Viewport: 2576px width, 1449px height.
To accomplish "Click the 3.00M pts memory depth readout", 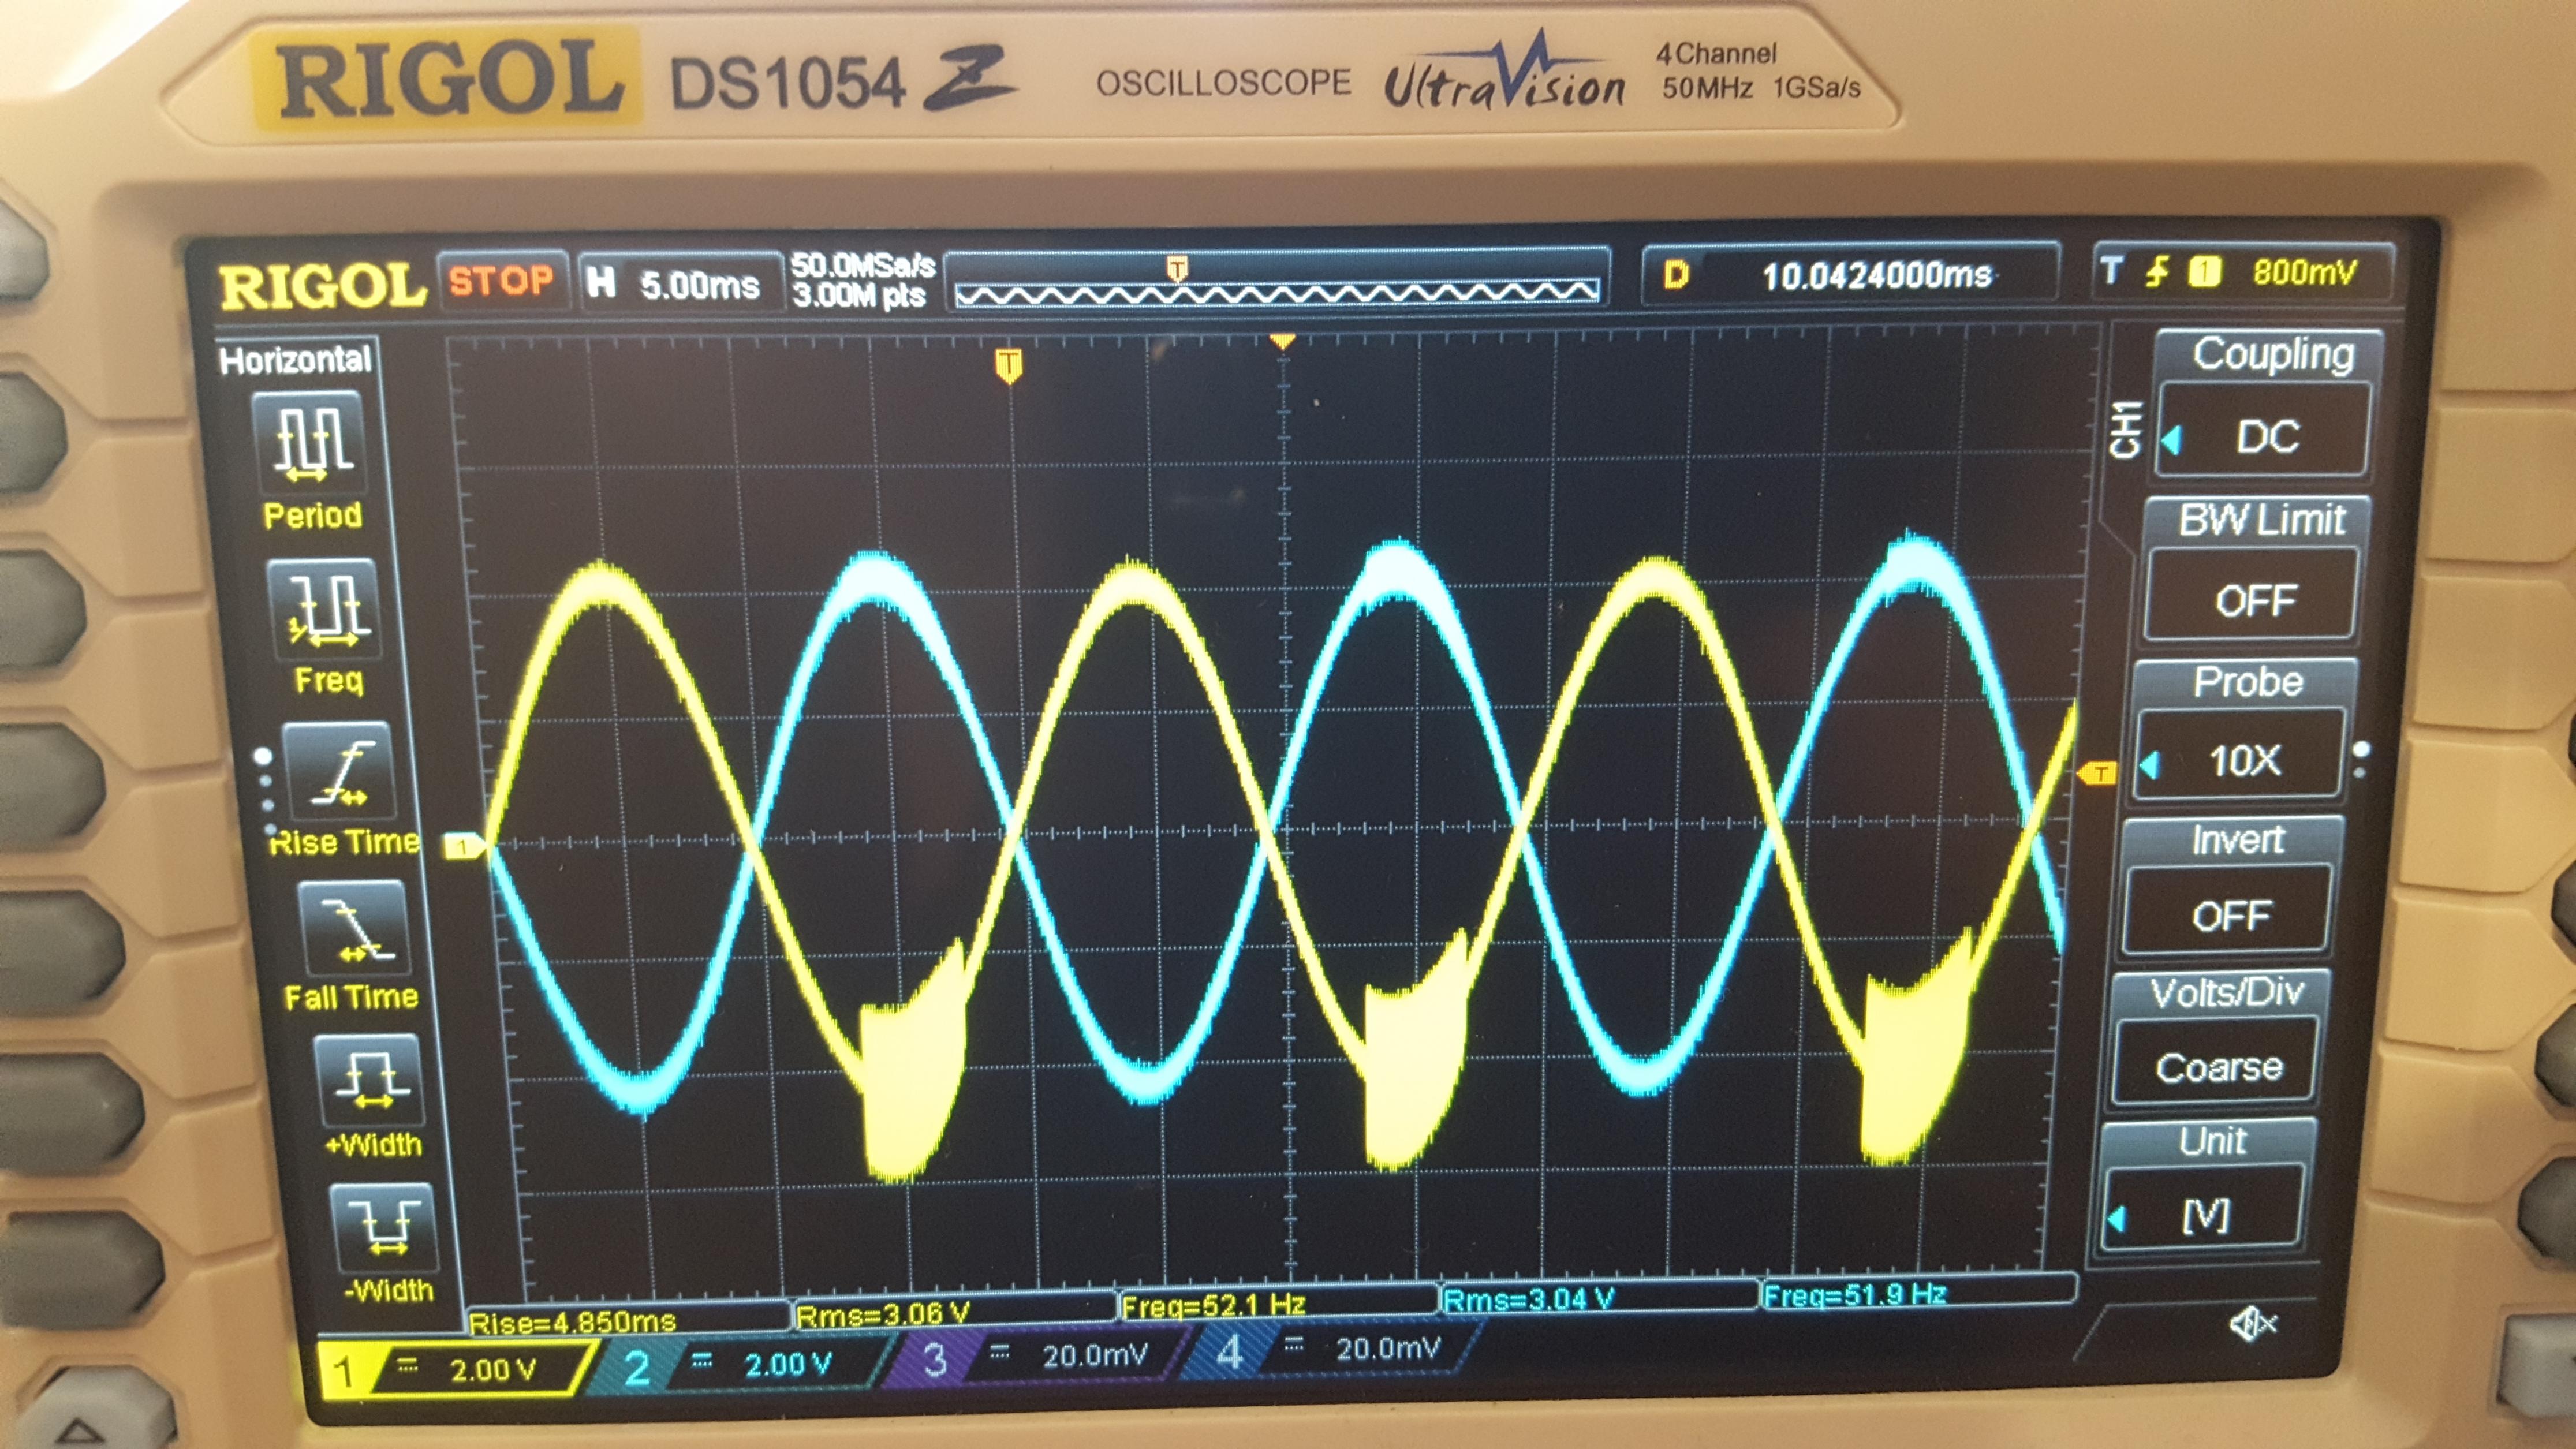I will pyautogui.click(x=859, y=295).
